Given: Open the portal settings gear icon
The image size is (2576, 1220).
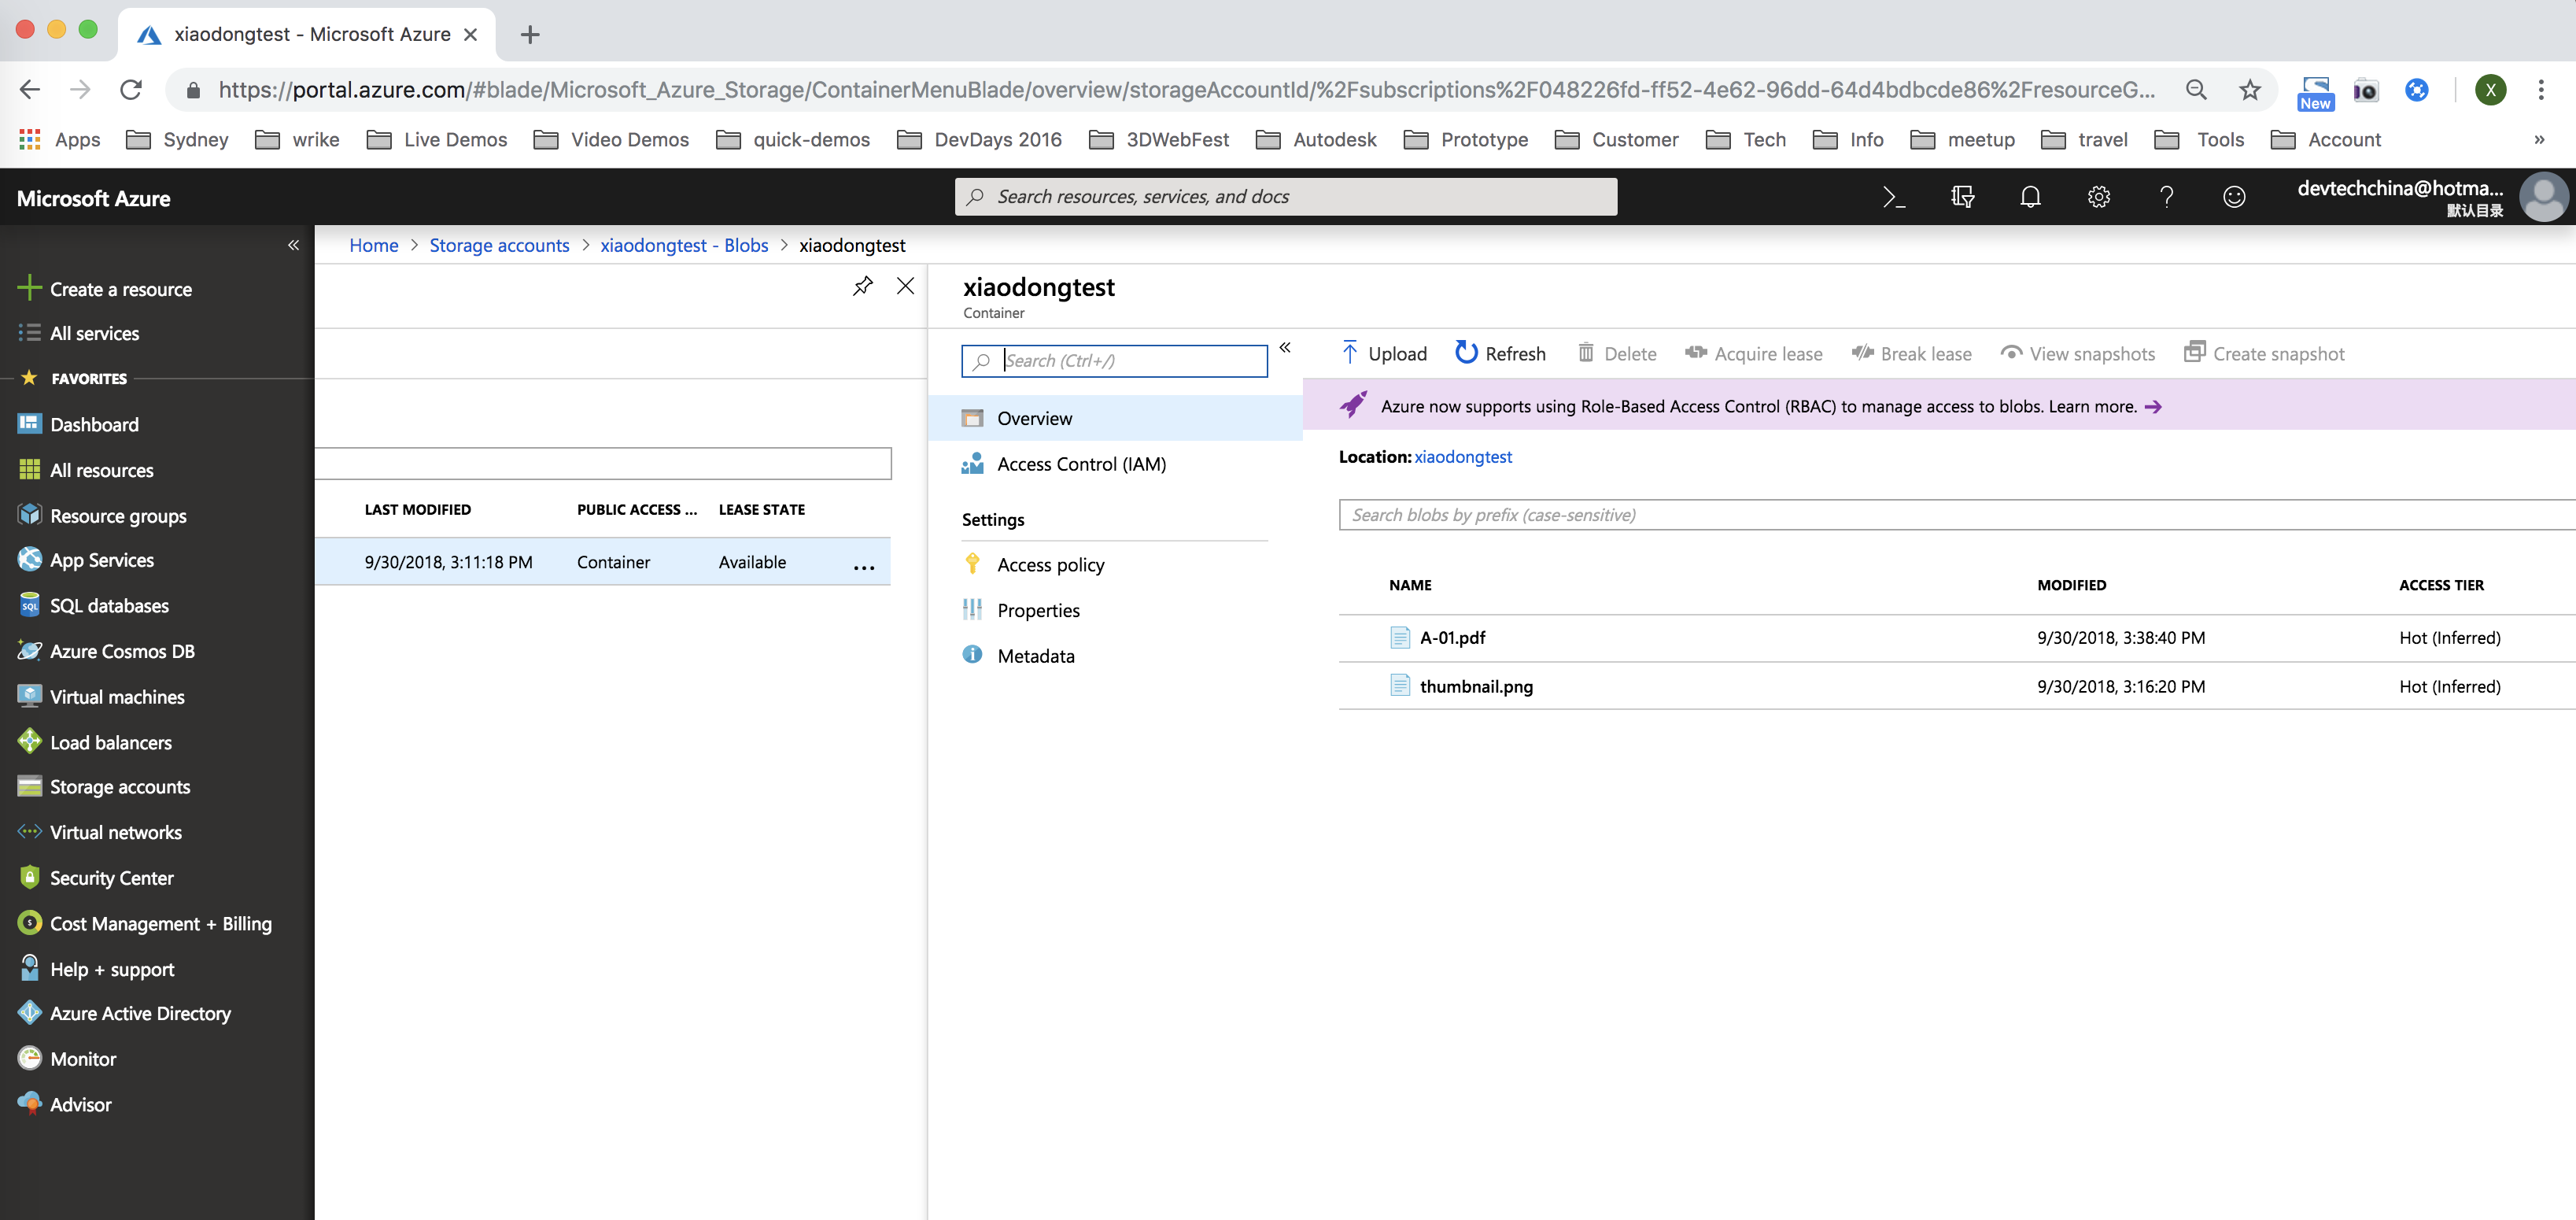Looking at the screenshot, I should [2098, 197].
